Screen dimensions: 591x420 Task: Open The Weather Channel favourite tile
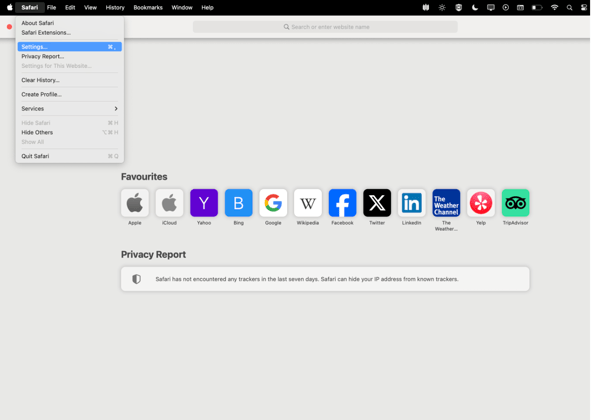click(446, 203)
